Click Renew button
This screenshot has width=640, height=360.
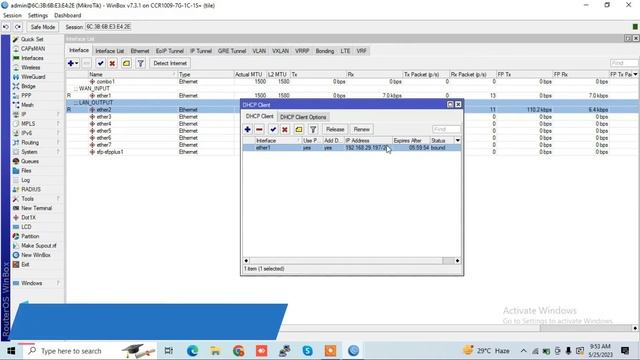point(362,129)
